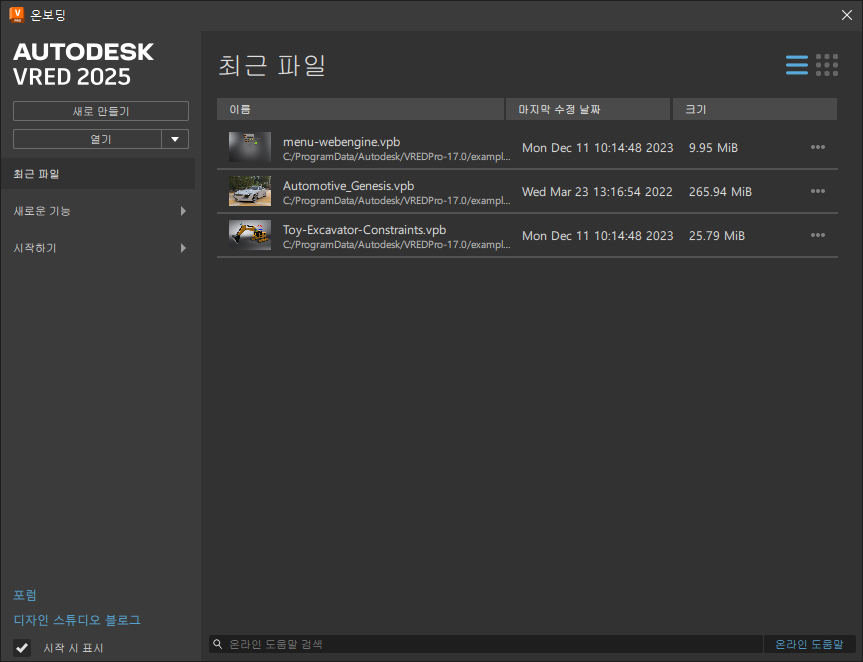This screenshot has height=662, width=863.
Task: Click the modified date of Toy-Excavator-Constraints.vpb
Action: (x=597, y=236)
